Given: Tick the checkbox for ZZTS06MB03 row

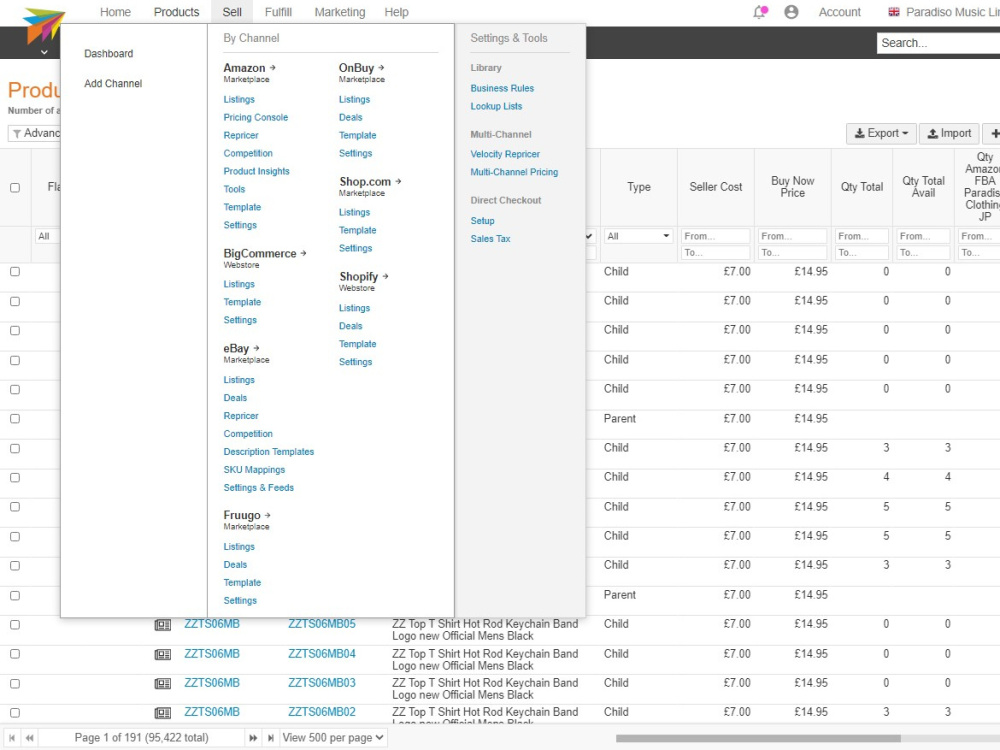Looking at the screenshot, I should [x=15, y=683].
